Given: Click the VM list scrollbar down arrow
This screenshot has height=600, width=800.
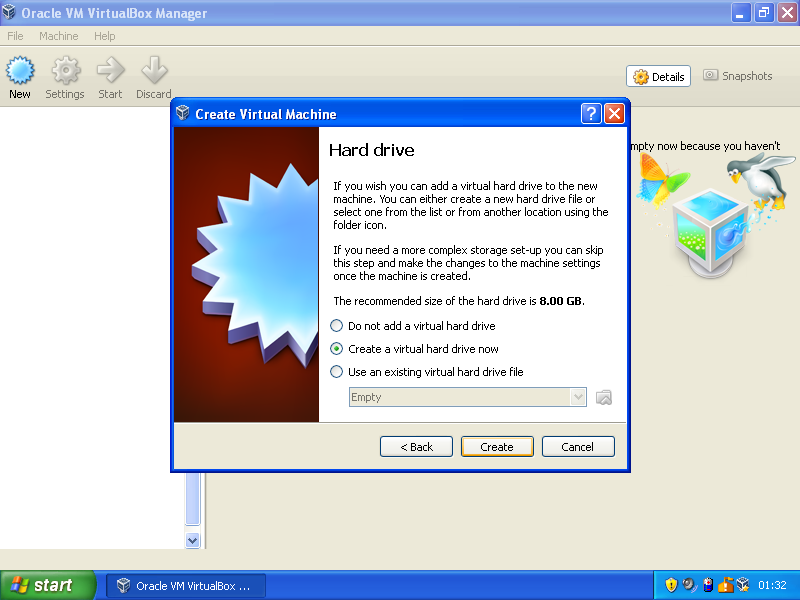Looking at the screenshot, I should pyautogui.click(x=192, y=540).
